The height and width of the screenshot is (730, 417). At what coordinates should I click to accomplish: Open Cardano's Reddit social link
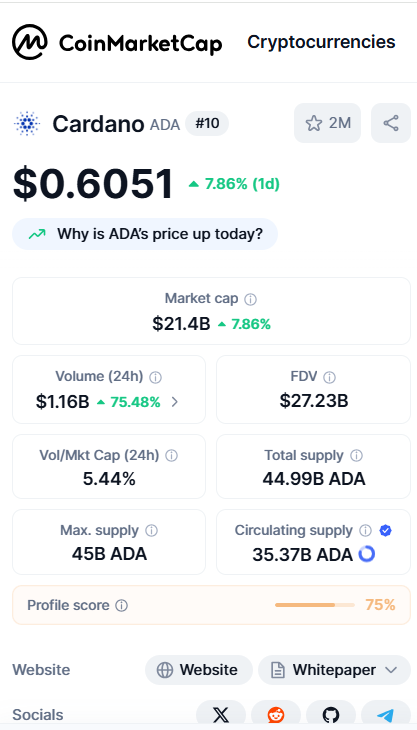point(276,715)
